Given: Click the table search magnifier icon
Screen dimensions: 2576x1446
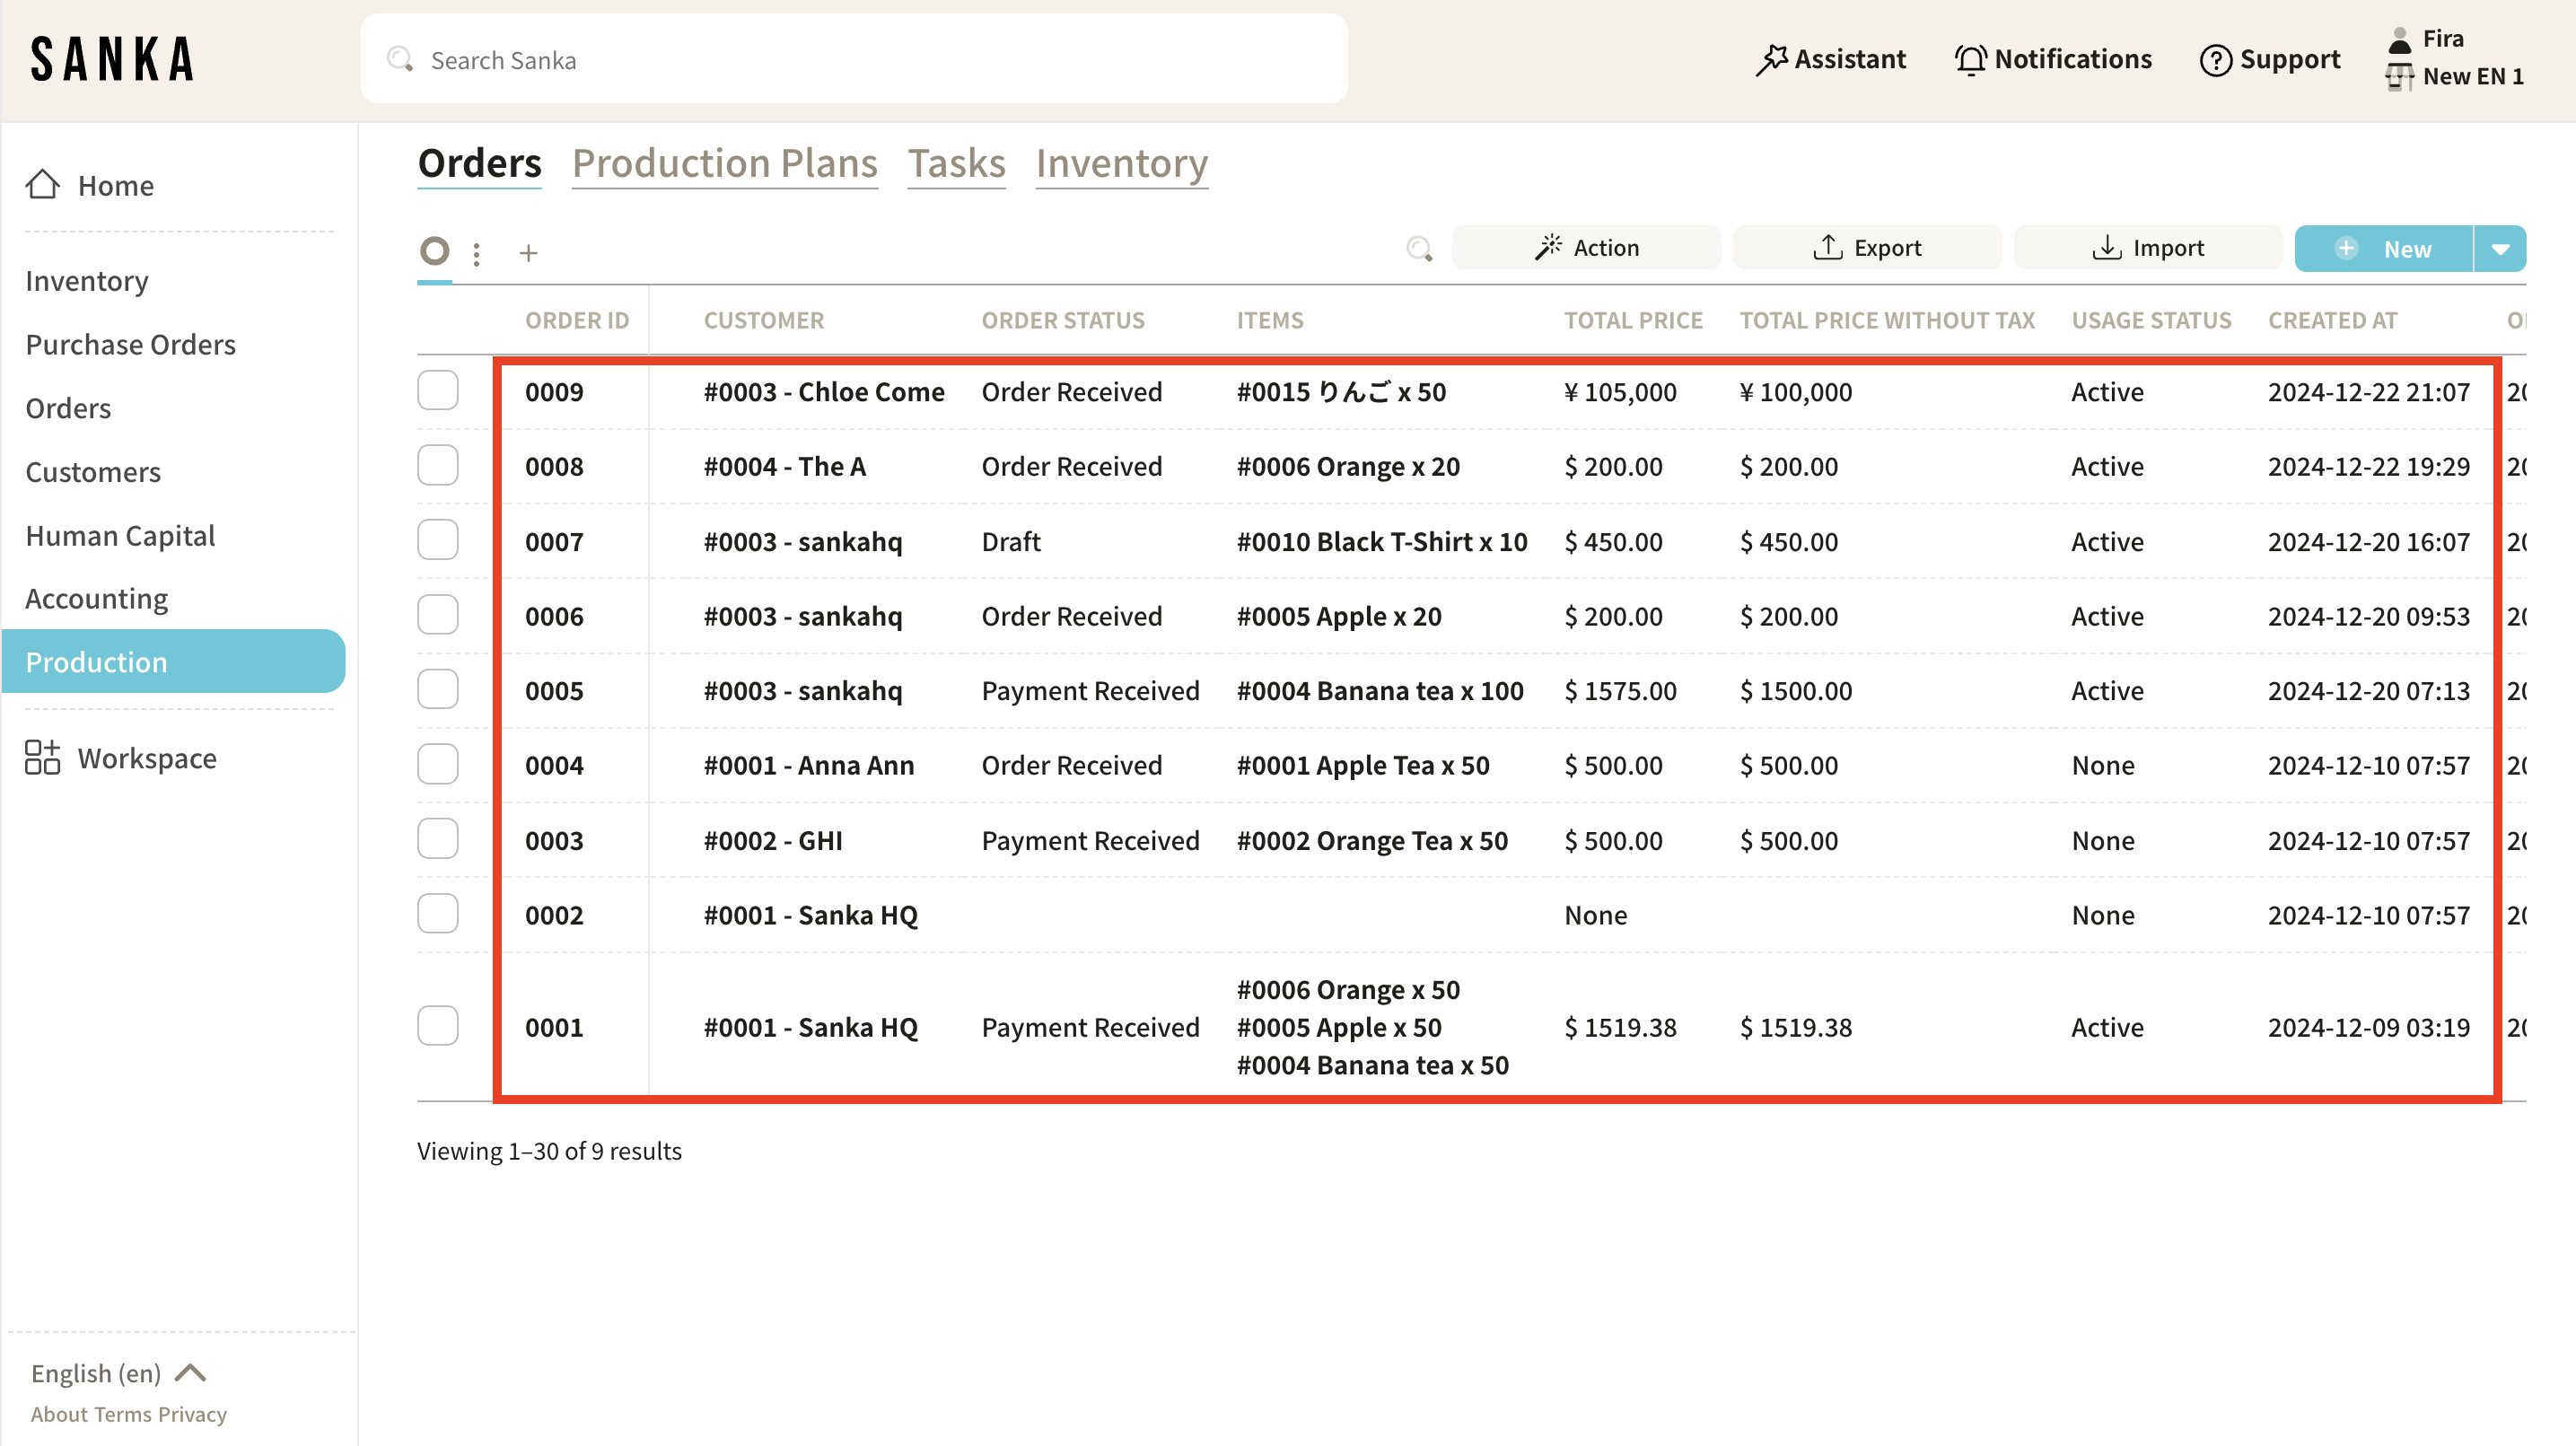Looking at the screenshot, I should 1419,249.
